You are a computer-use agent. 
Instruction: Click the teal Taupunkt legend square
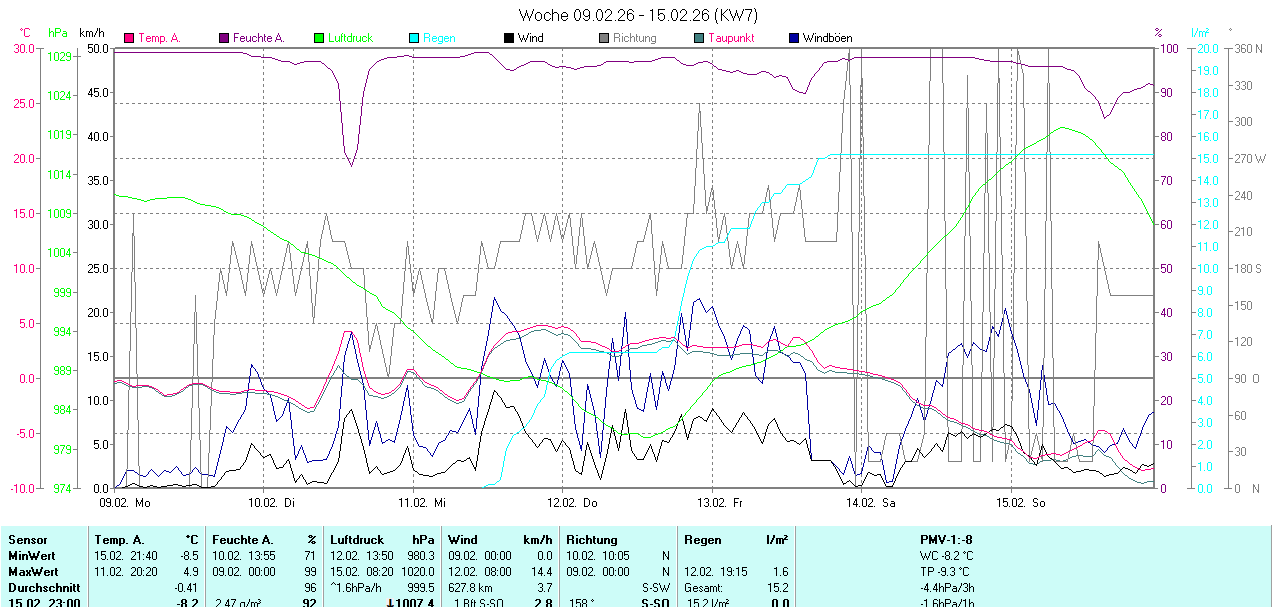pos(699,38)
